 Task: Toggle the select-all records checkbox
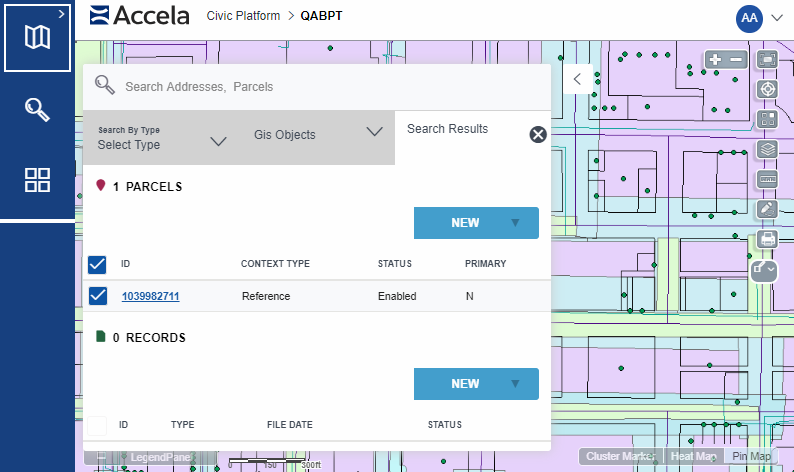[x=97, y=425]
